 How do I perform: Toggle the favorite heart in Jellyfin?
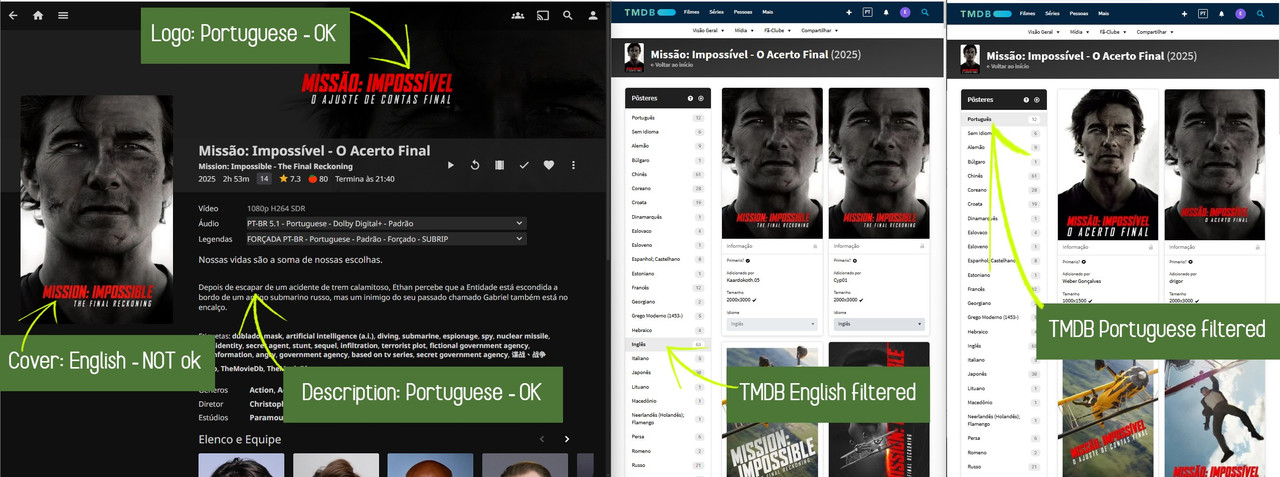tap(549, 165)
